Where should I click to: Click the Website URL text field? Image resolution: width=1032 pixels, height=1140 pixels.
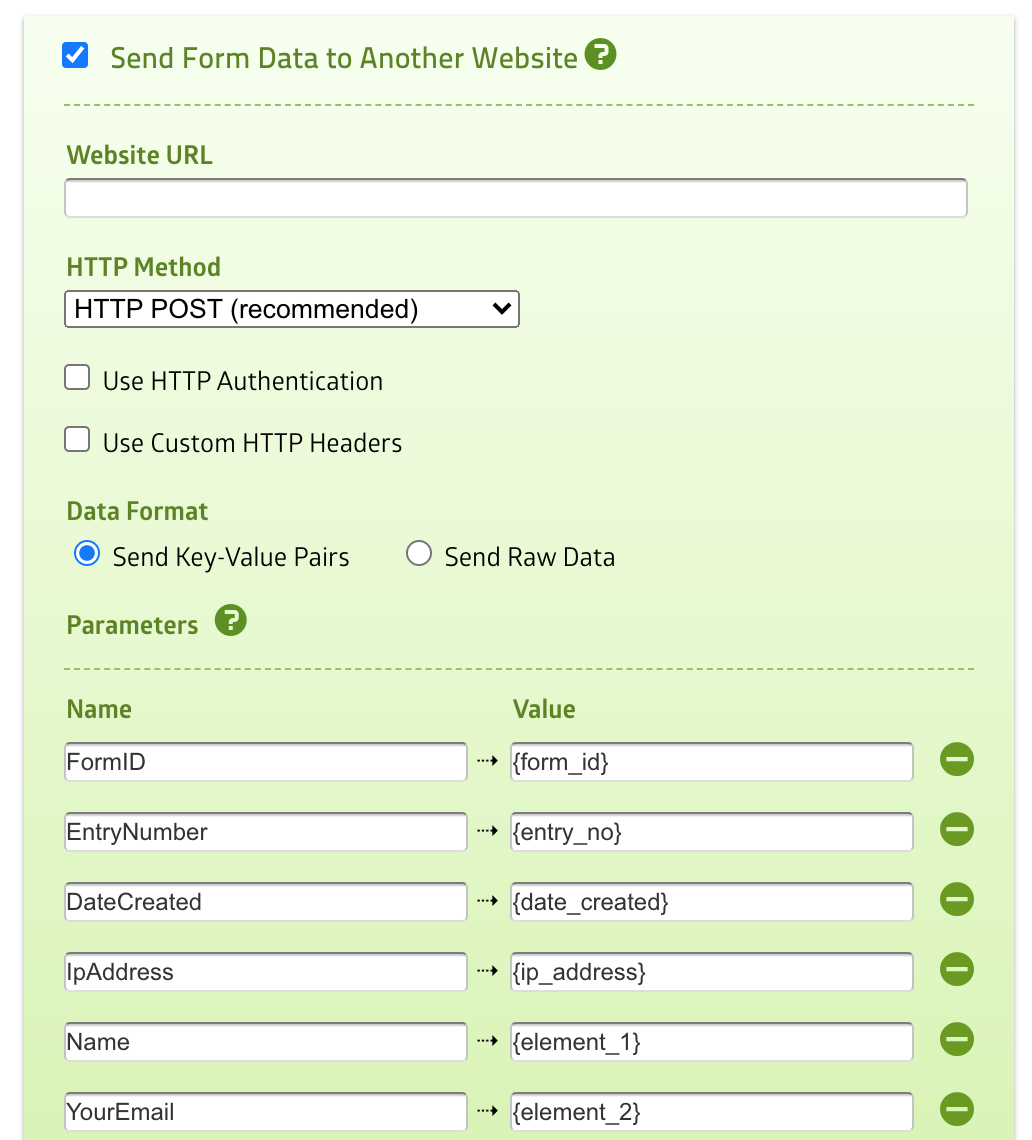515,198
